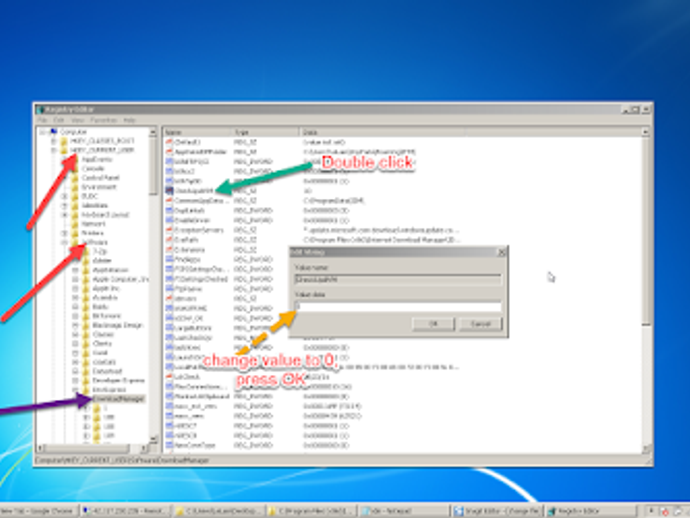Close the Edit String dialog
690x518 pixels.
click(x=502, y=252)
